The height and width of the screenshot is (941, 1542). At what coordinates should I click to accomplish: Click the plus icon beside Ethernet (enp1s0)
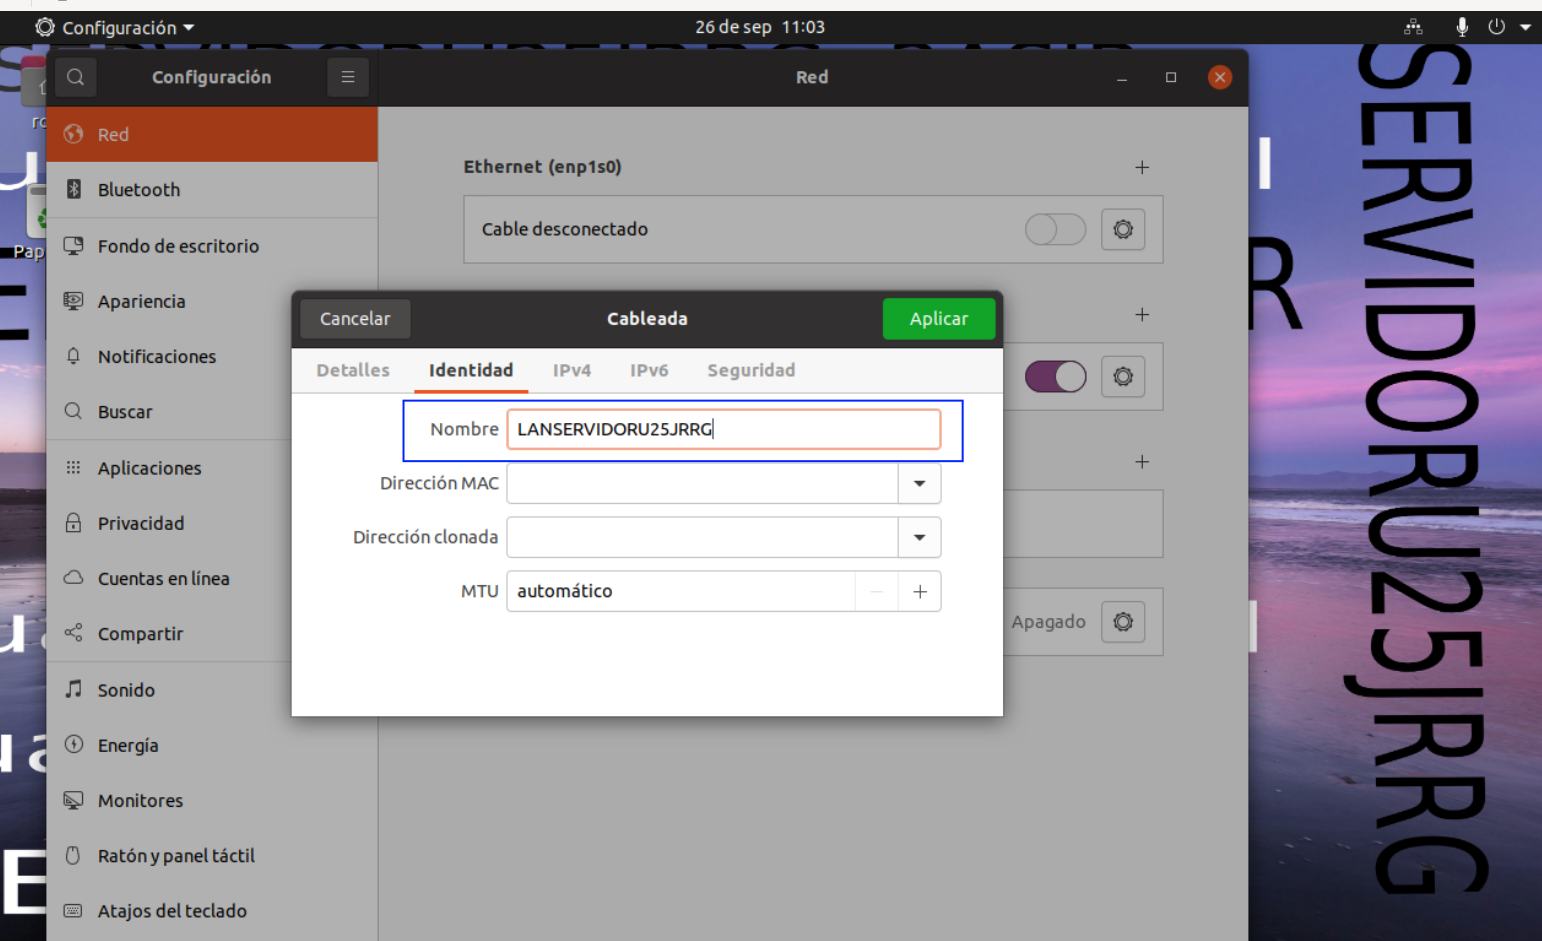1142,167
